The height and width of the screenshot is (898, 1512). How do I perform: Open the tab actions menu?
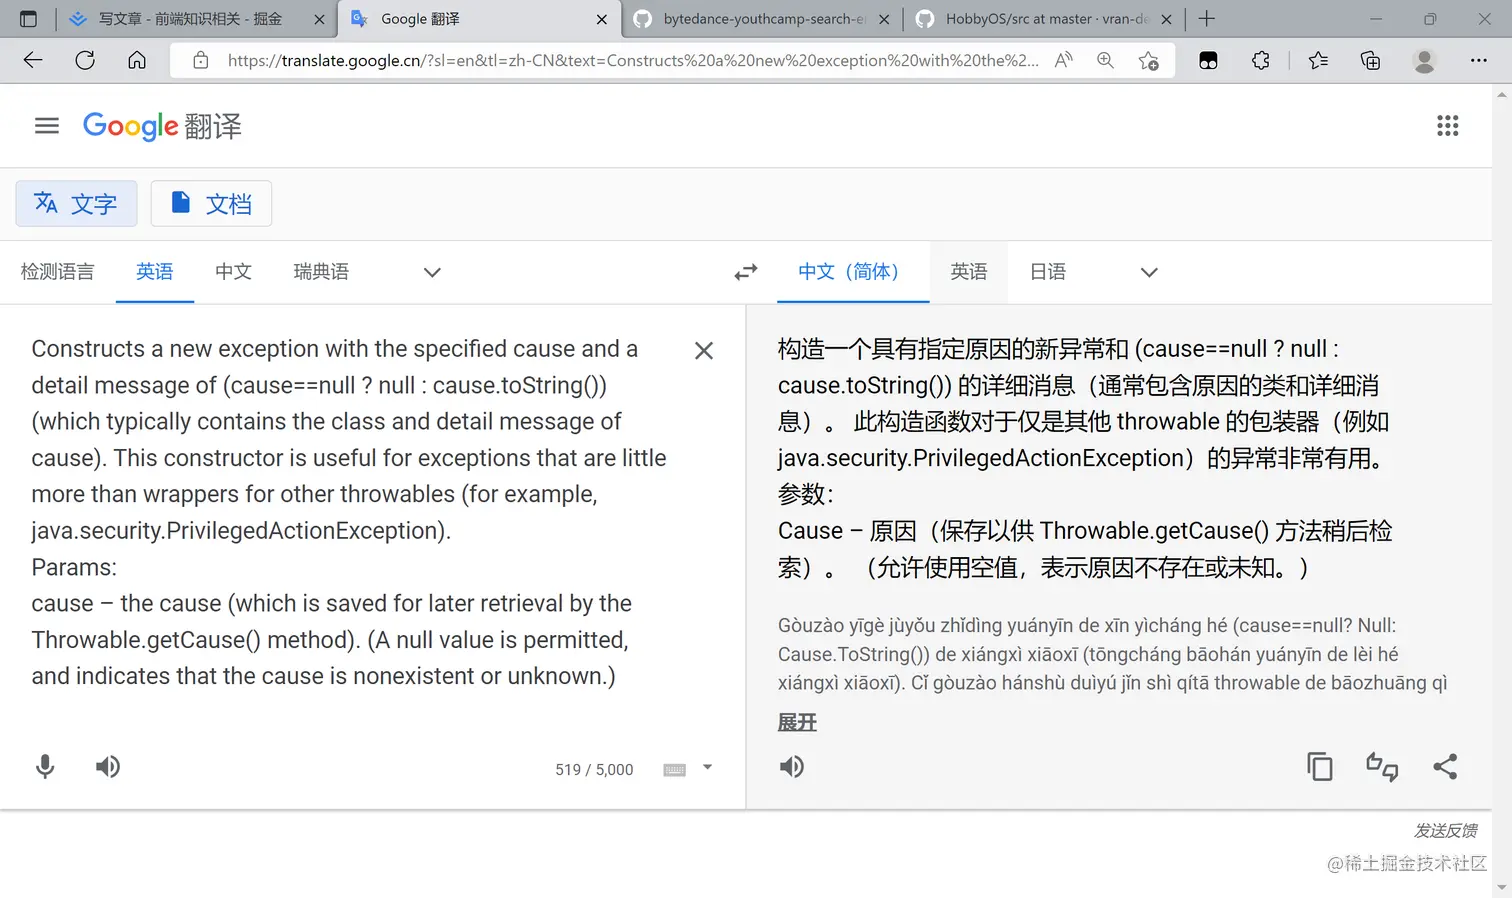28,19
